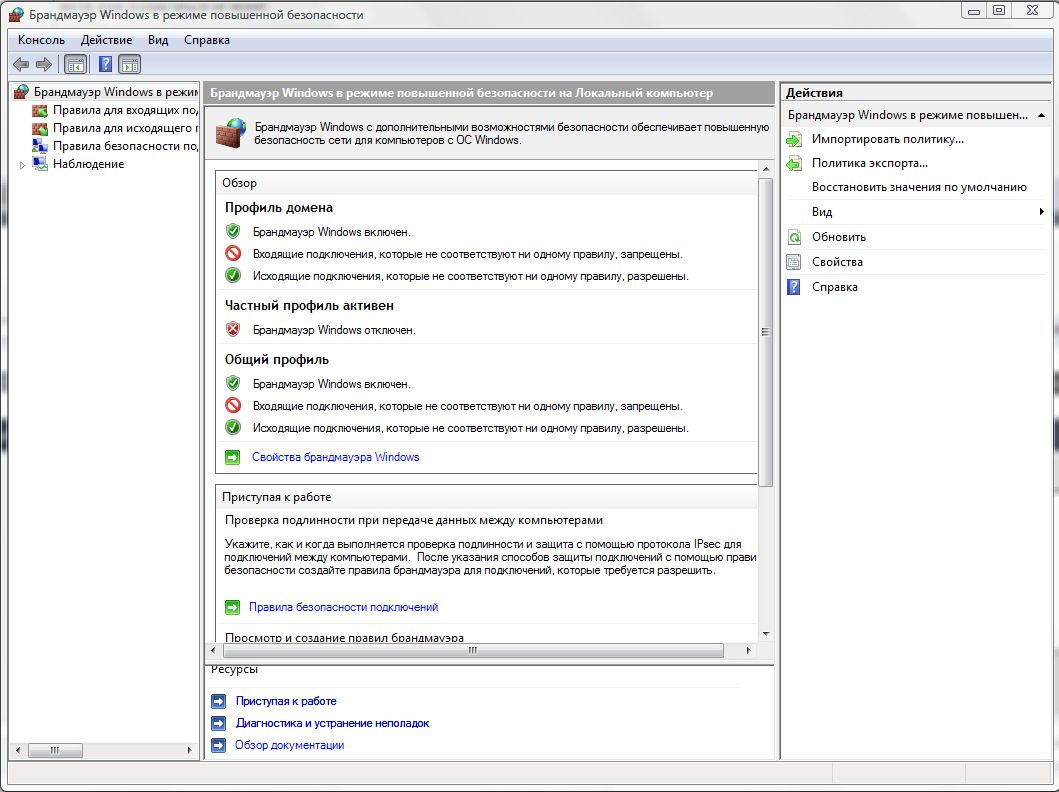Open the Приступая к работе resource link
The height and width of the screenshot is (792, 1059).
tap(286, 701)
